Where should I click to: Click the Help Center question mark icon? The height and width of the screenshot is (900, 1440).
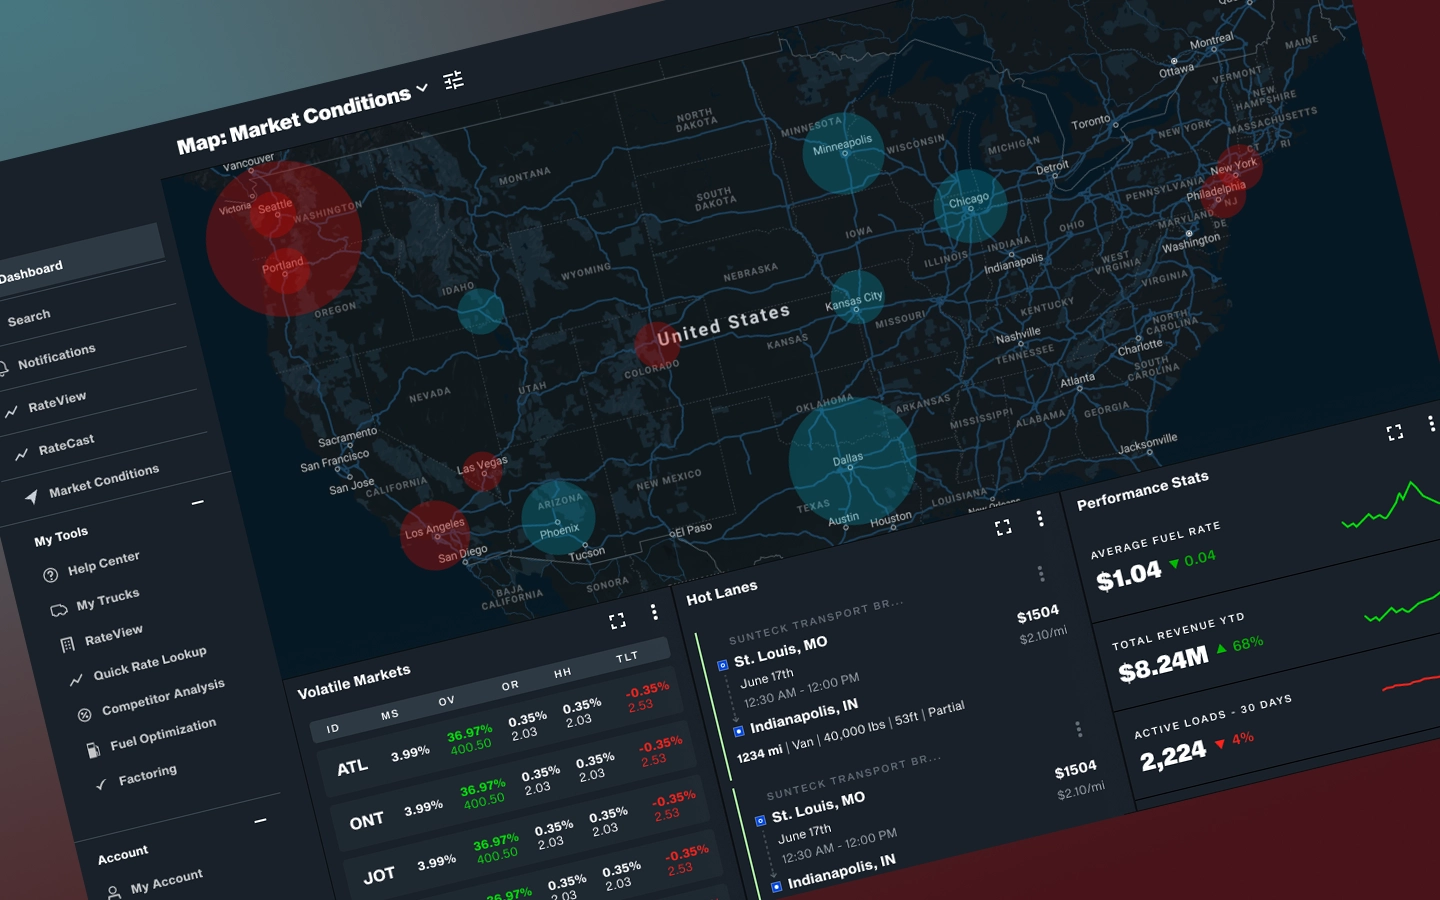click(x=51, y=575)
